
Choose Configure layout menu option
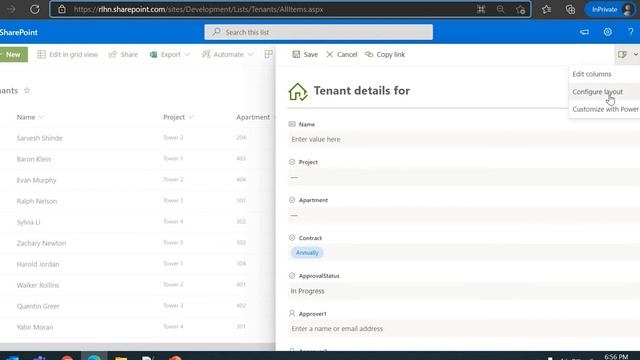tap(598, 92)
